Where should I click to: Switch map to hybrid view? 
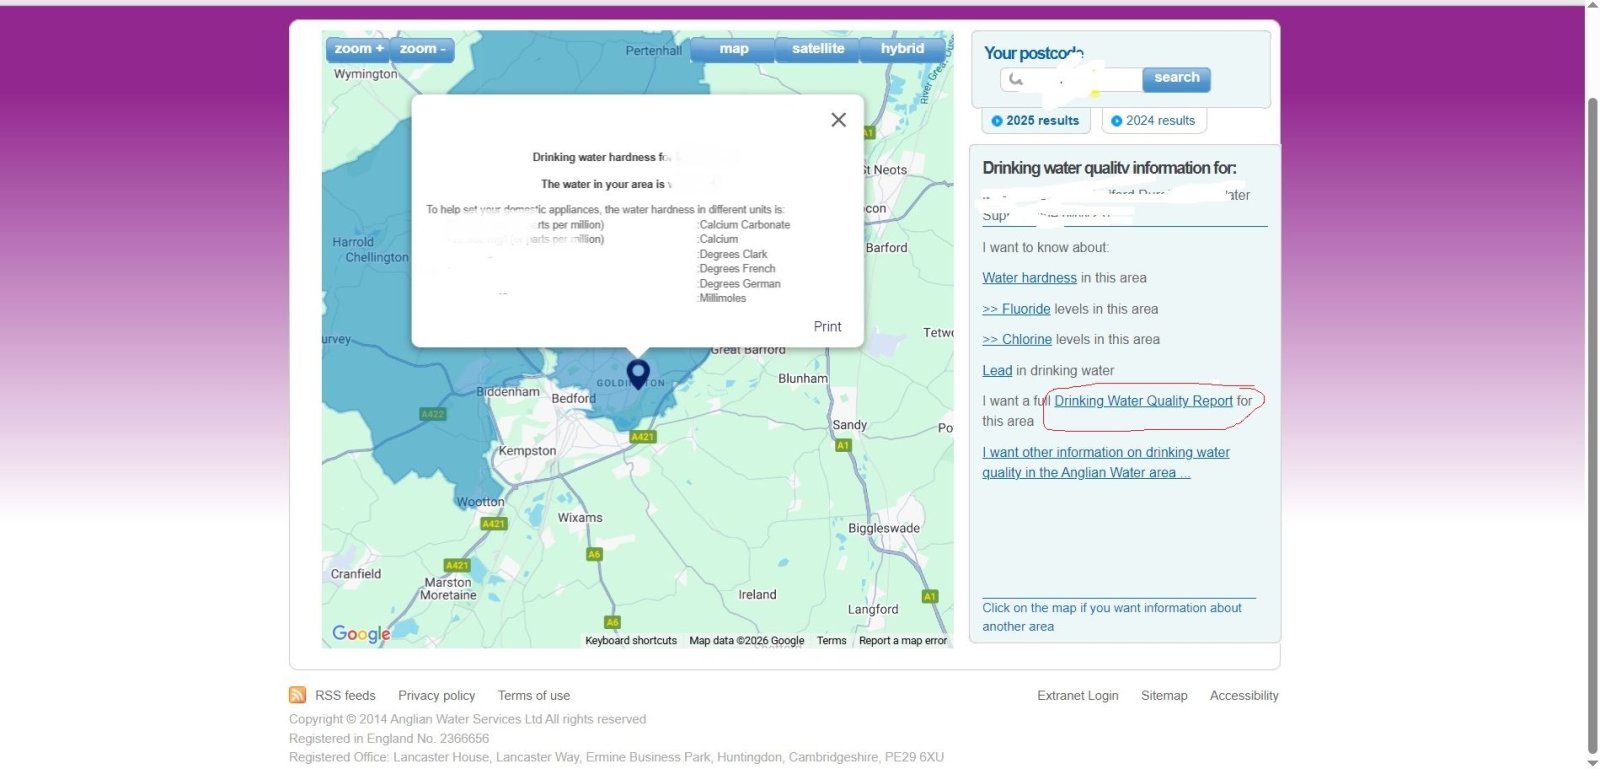coord(902,49)
